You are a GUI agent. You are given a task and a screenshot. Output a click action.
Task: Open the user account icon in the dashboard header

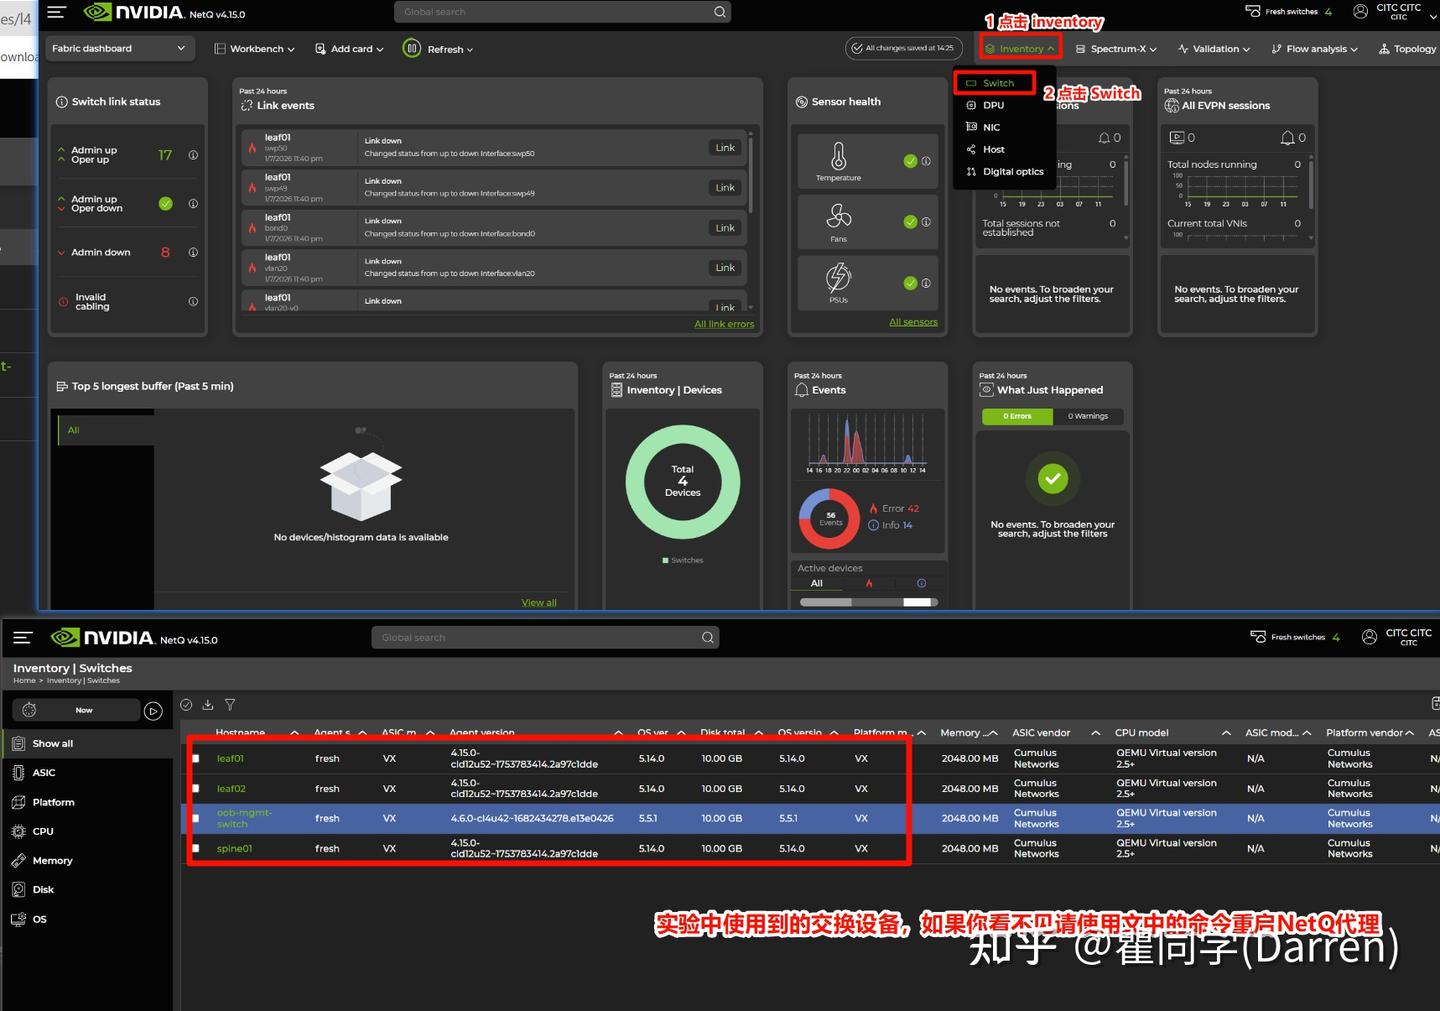[x=1360, y=12]
